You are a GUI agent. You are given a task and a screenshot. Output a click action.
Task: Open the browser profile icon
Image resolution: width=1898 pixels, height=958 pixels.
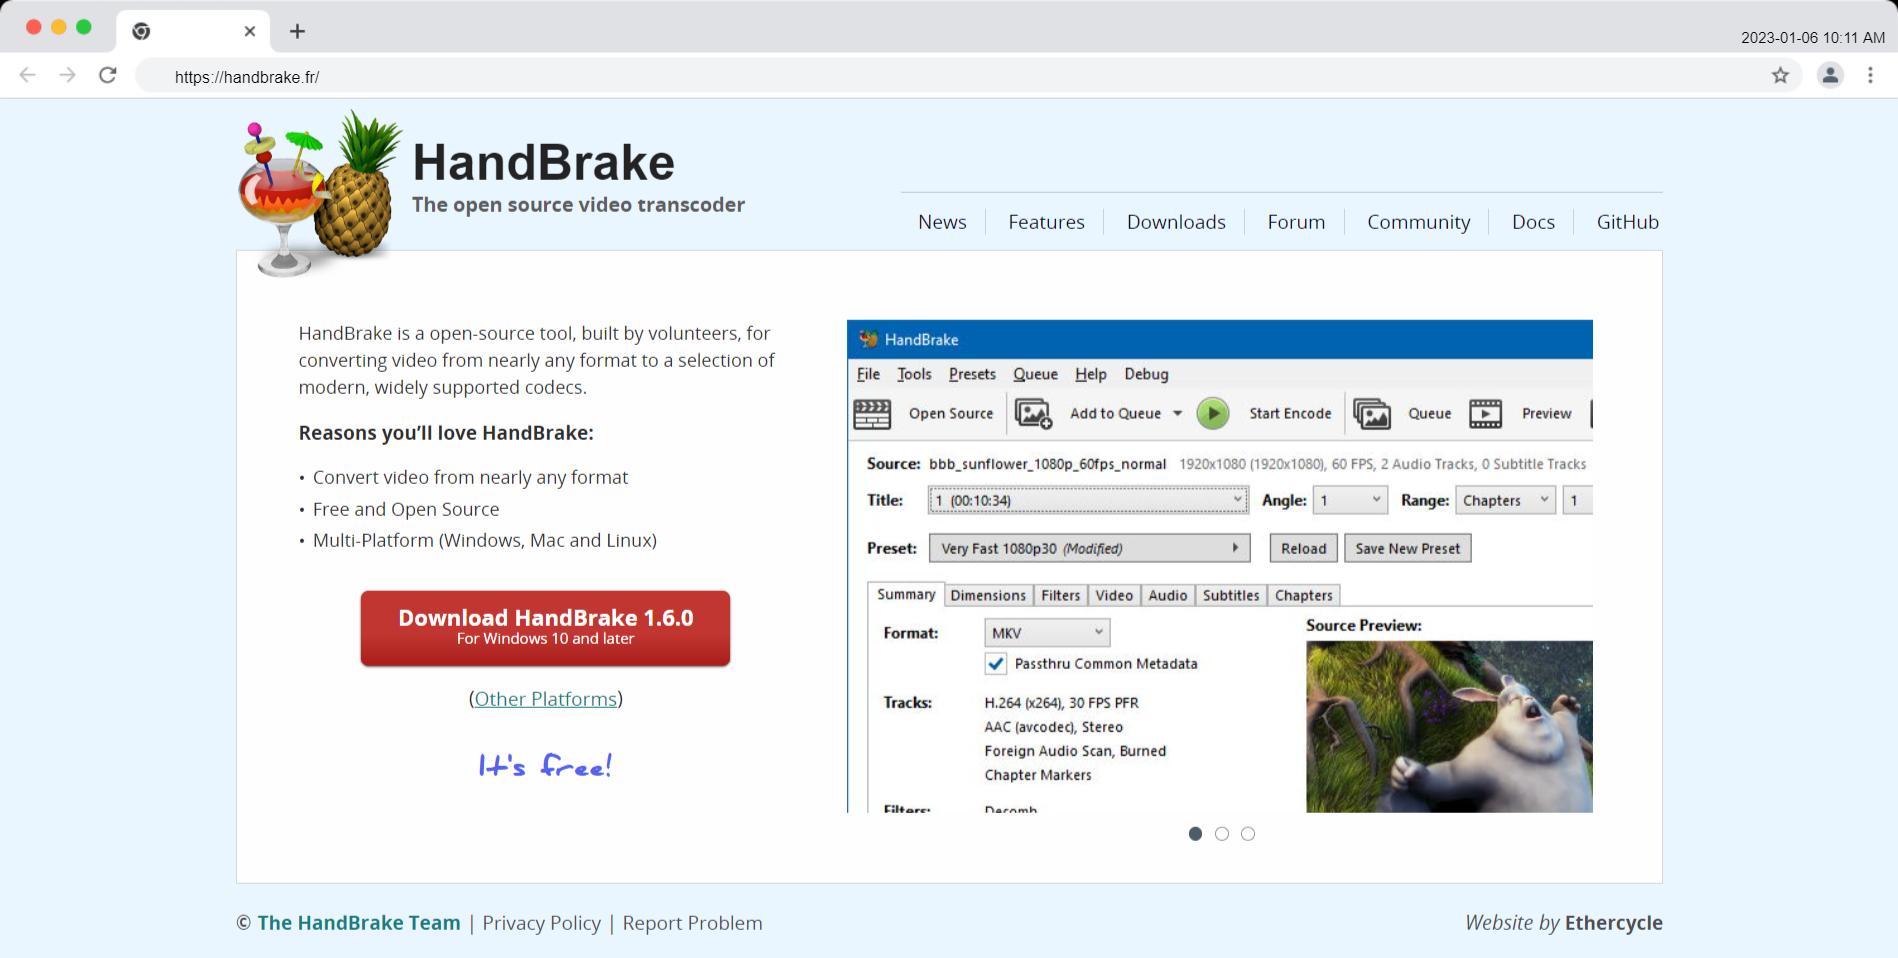[x=1830, y=75]
